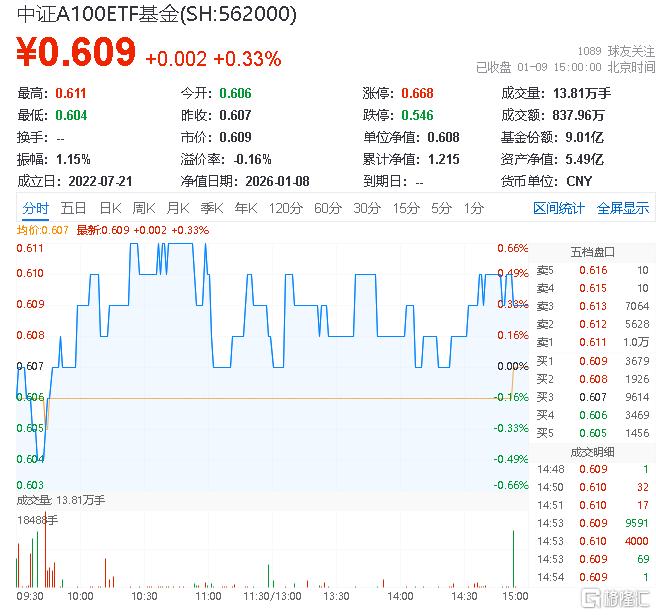656x615 pixels.
Task: Select the 卖1 order row at 0.611
Action: 592,342
